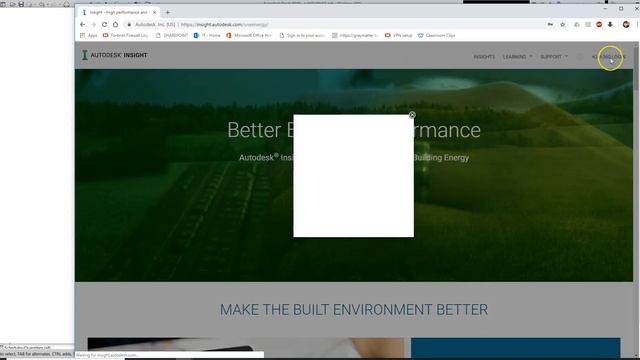The height and width of the screenshot is (360, 640).
Task: Click the red circular extension icon
Action: click(x=599, y=24)
